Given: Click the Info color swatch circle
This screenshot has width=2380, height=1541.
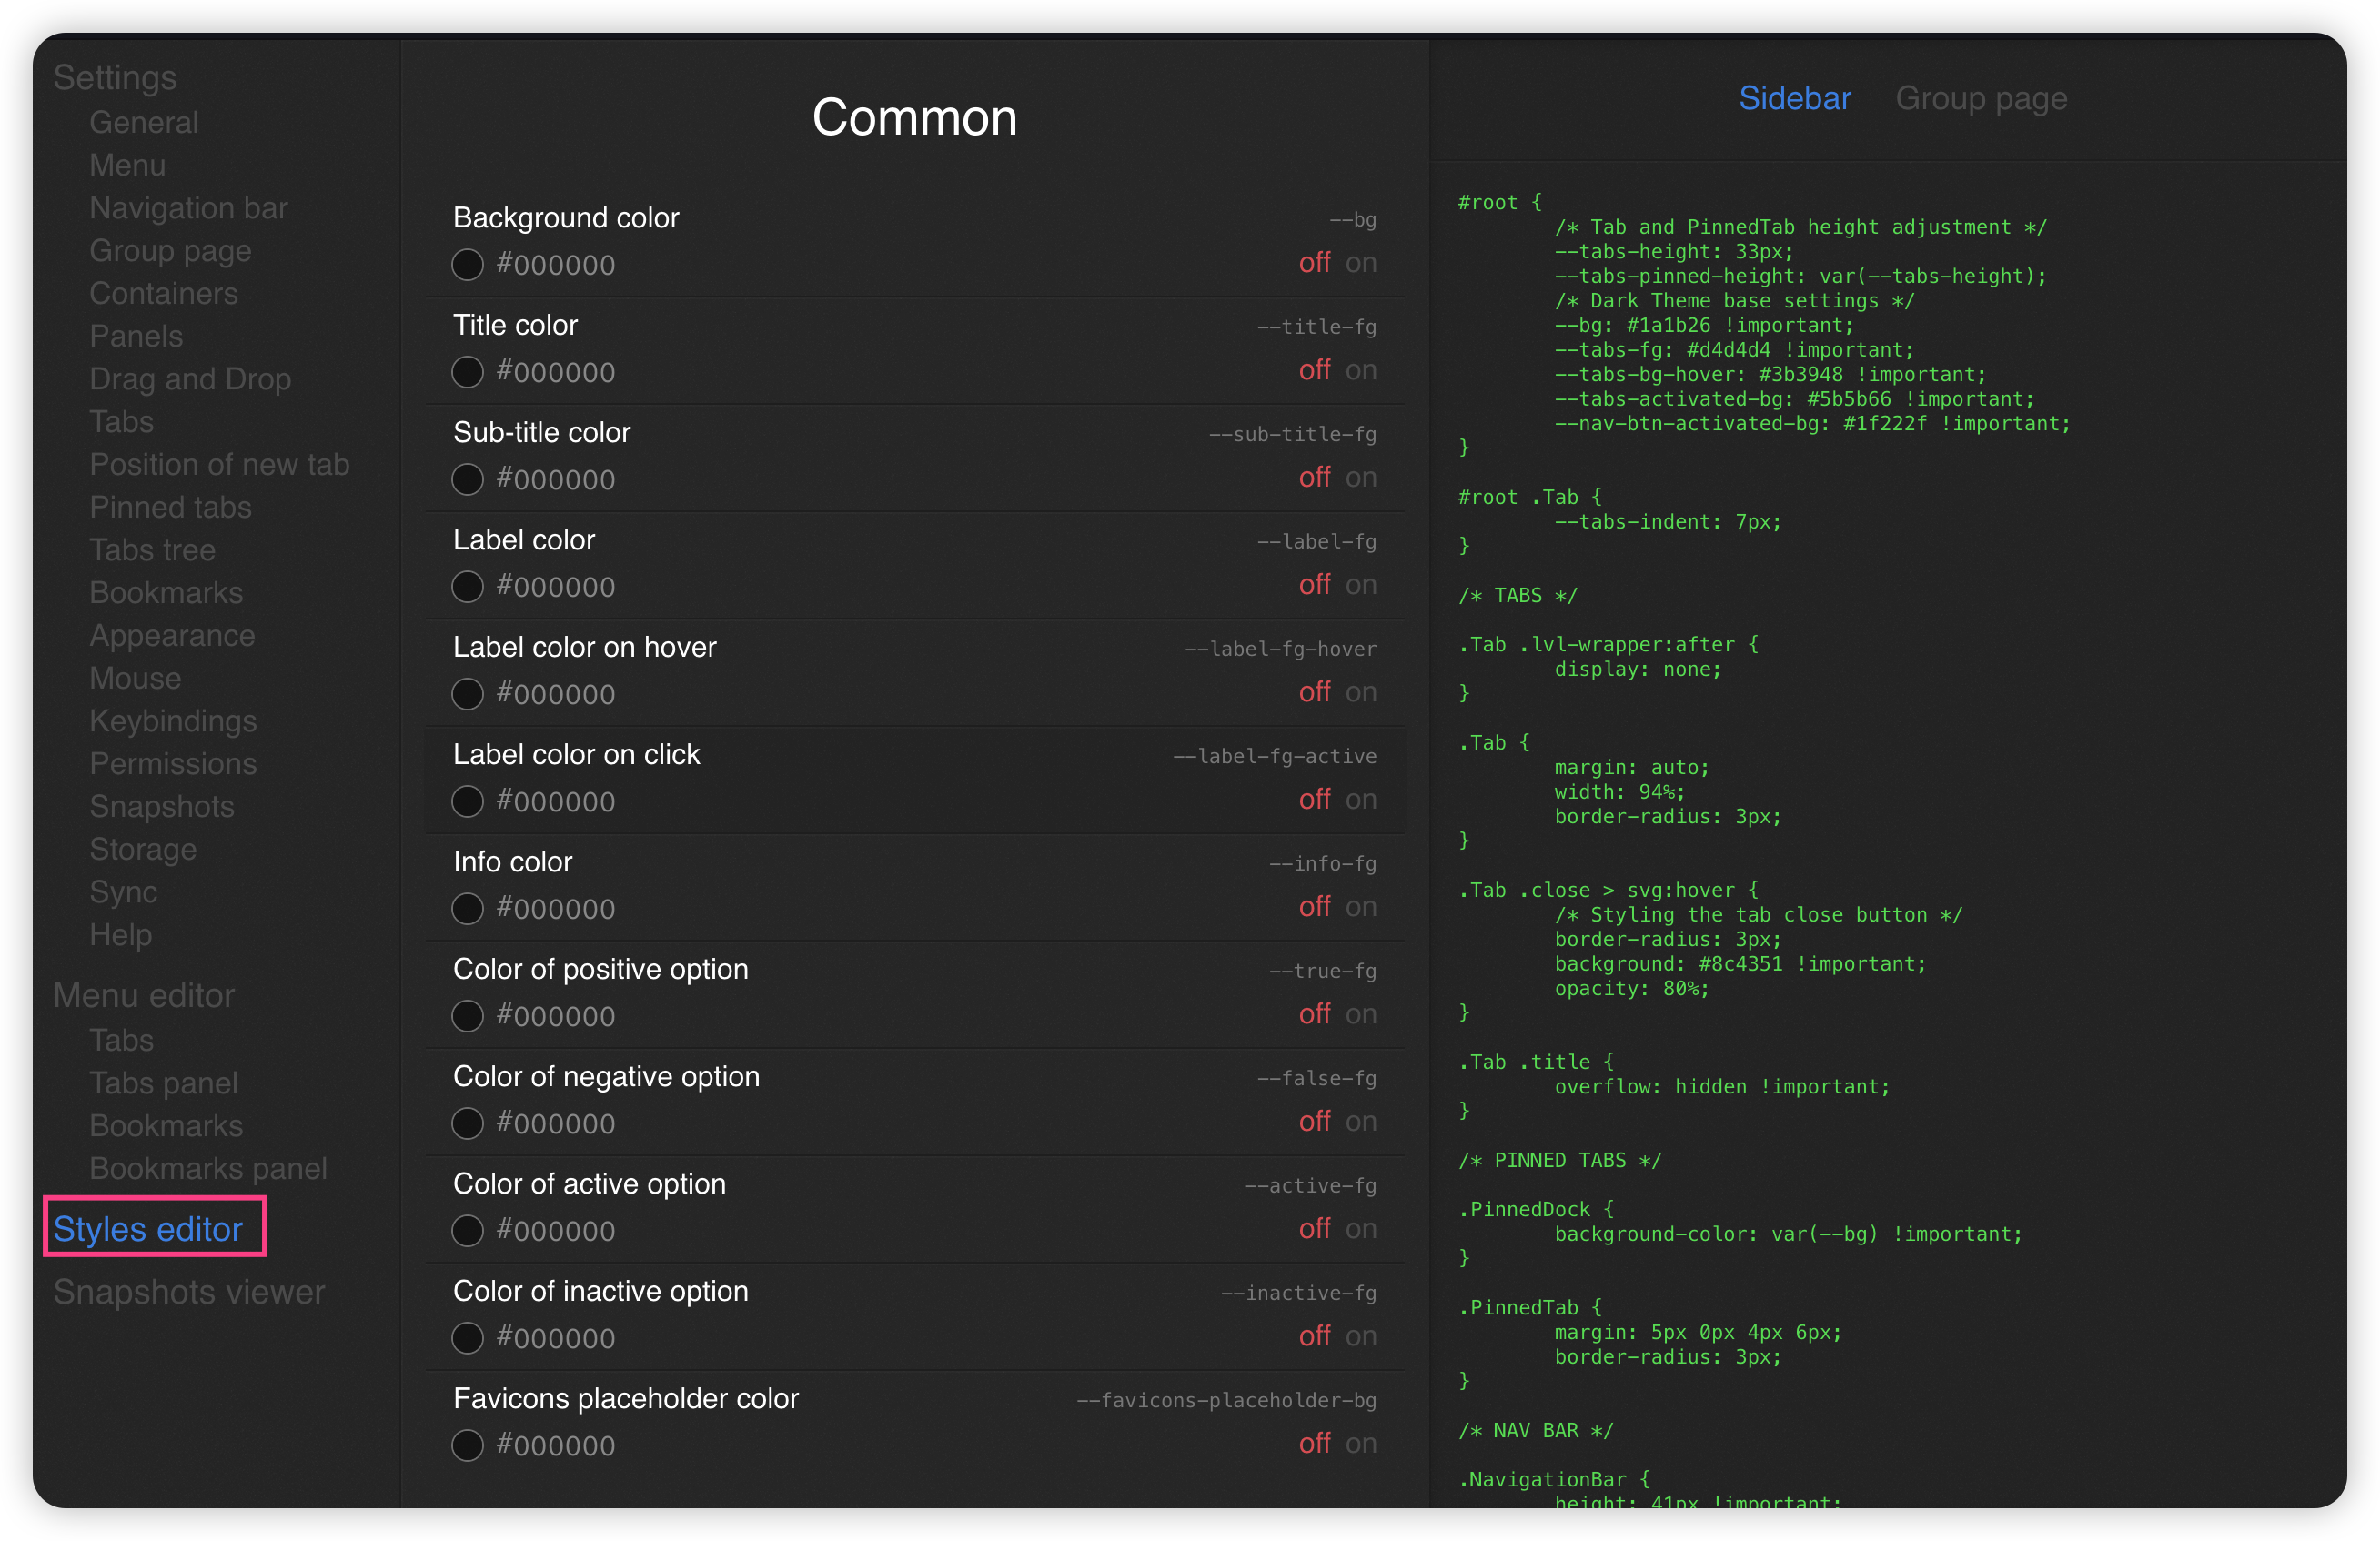Looking at the screenshot, I should [x=467, y=909].
